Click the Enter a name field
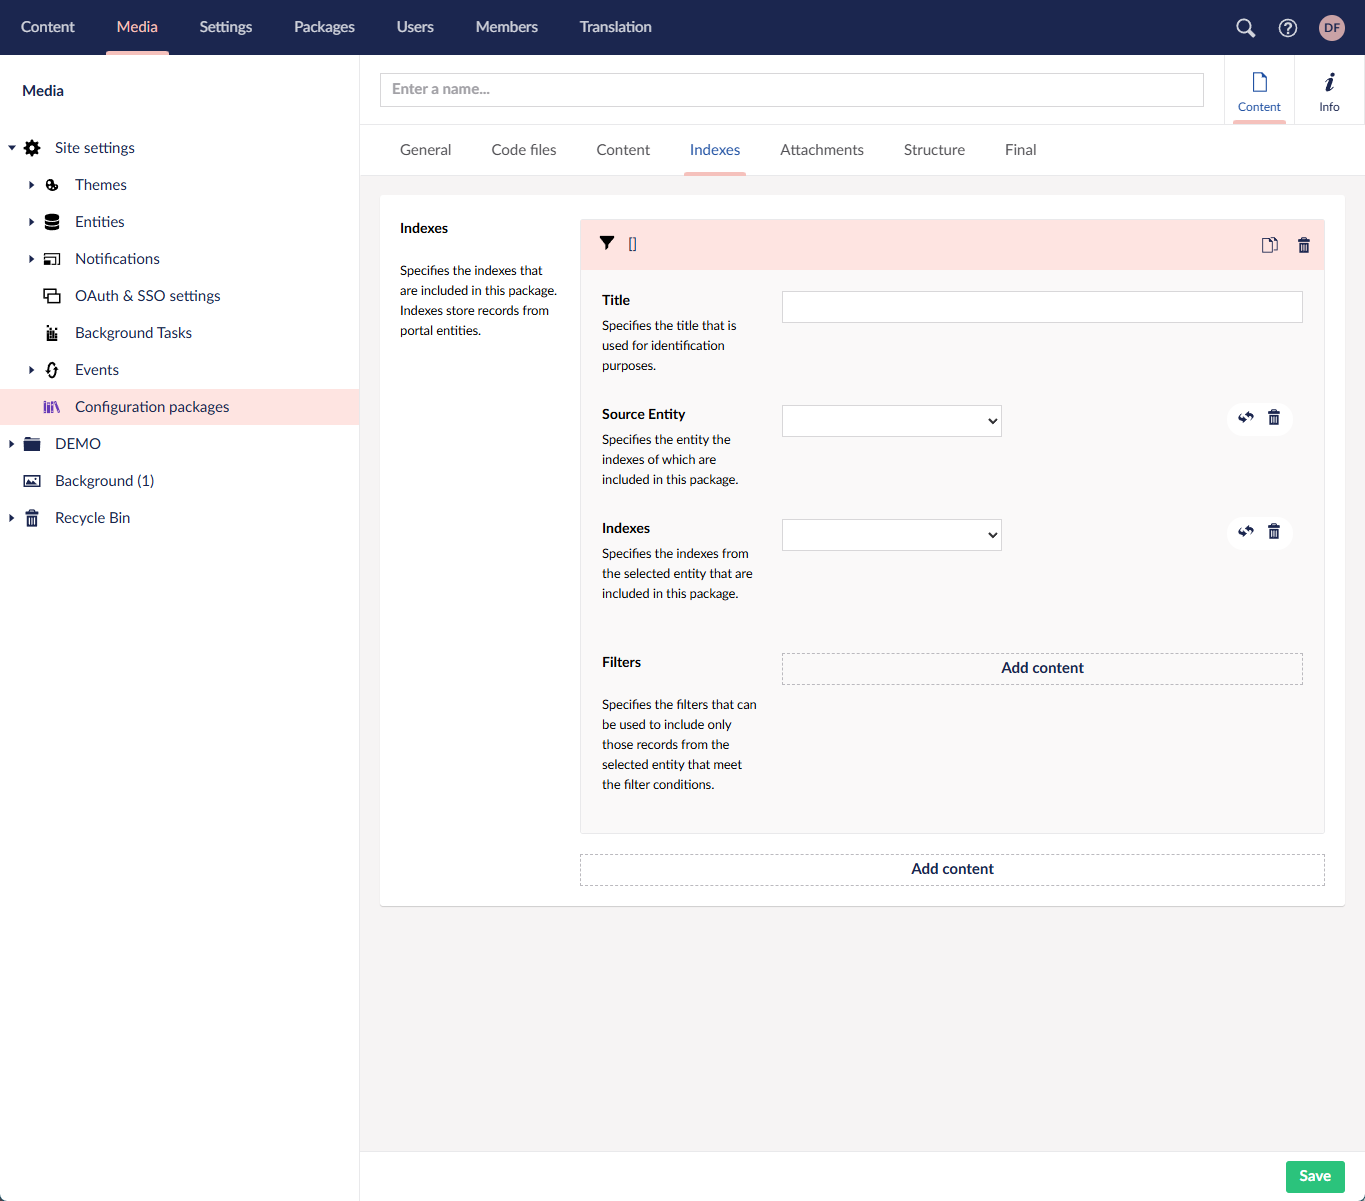Viewport: 1365px width, 1201px height. tap(792, 90)
